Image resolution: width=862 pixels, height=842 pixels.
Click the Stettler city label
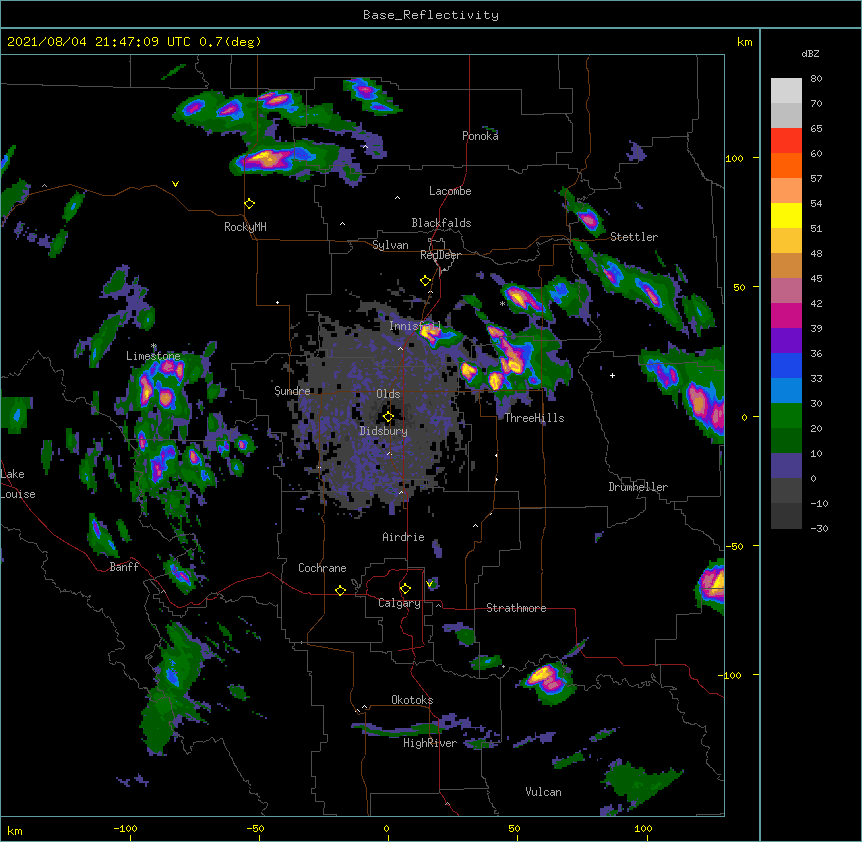(634, 237)
